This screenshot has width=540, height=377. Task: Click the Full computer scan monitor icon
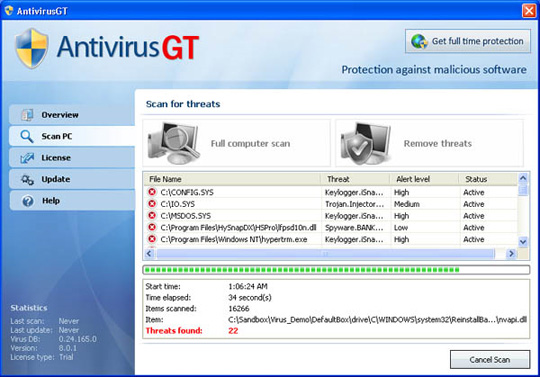point(174,143)
